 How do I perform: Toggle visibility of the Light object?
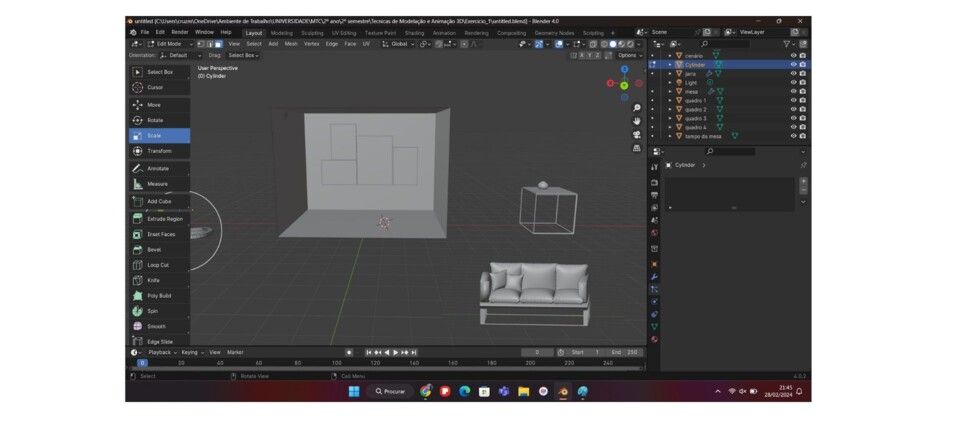793,82
